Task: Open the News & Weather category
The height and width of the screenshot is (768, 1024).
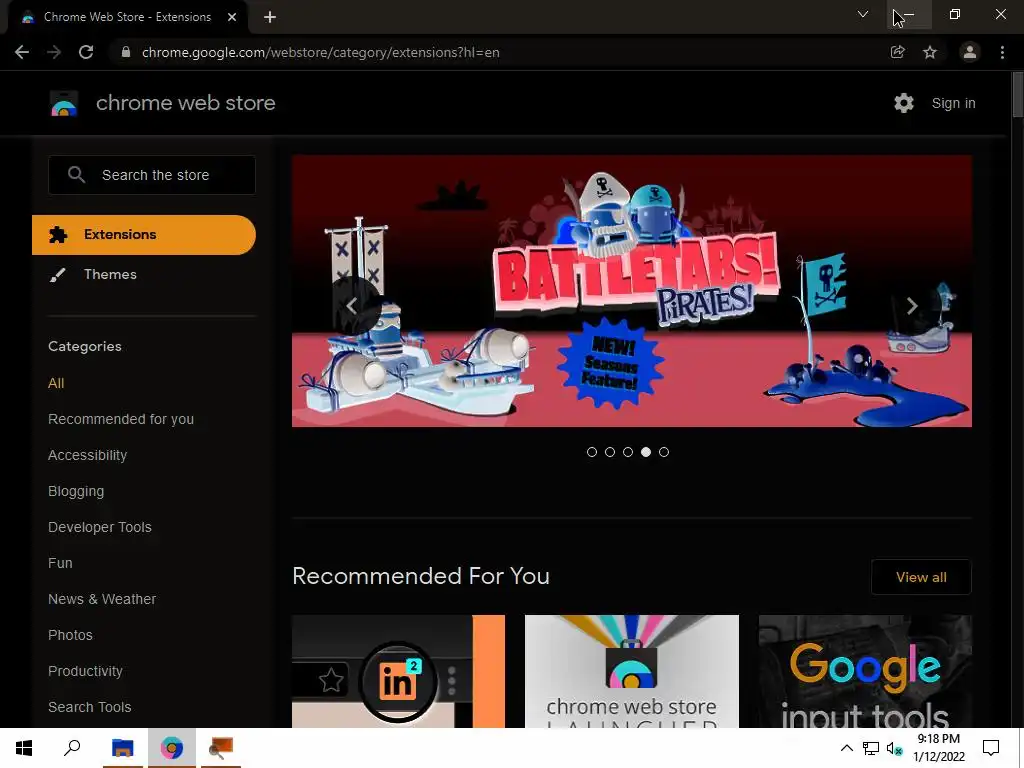Action: pyautogui.click(x=102, y=599)
